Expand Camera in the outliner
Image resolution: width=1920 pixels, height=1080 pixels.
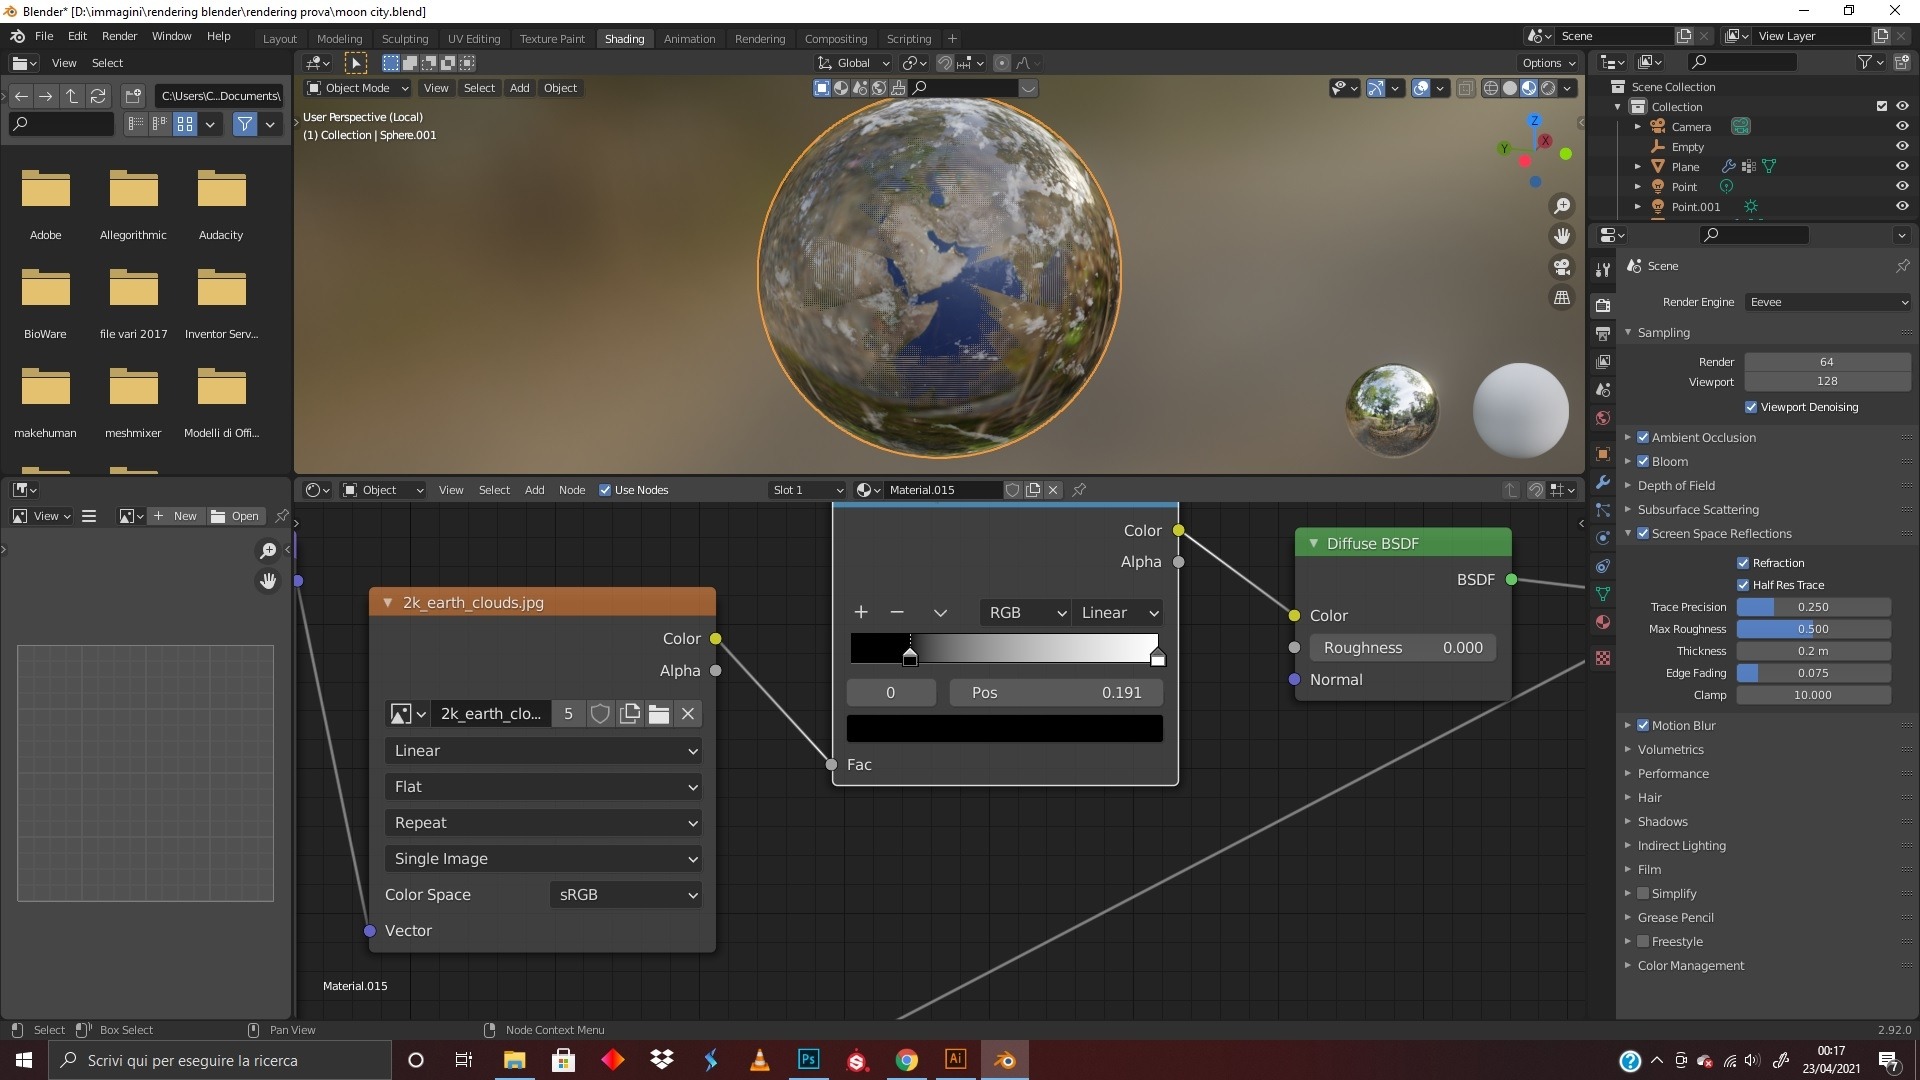[x=1637, y=127]
